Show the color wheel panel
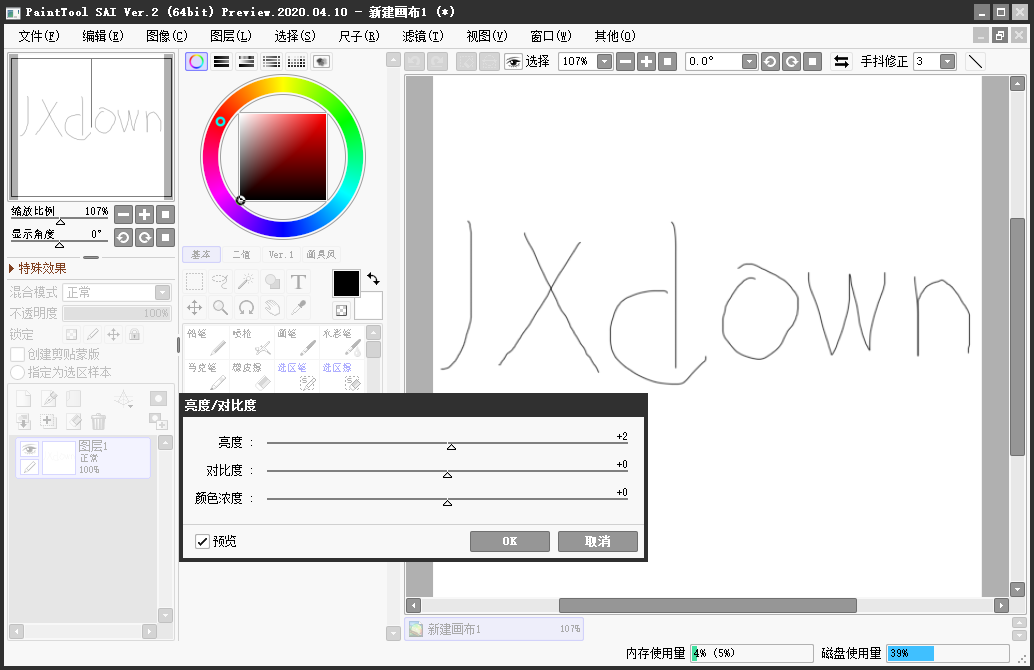1034x670 pixels. pyautogui.click(x=196, y=61)
